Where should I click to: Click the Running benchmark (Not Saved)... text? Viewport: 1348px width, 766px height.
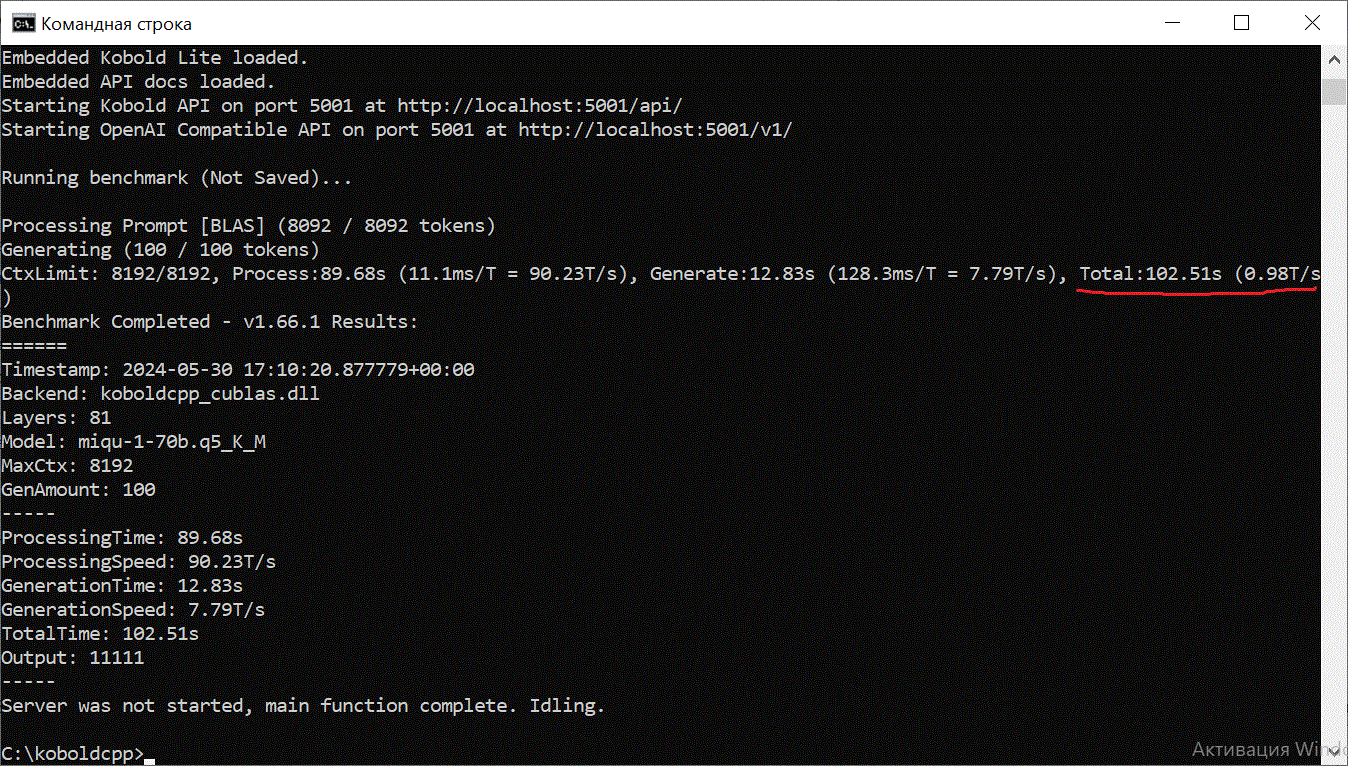click(x=177, y=178)
